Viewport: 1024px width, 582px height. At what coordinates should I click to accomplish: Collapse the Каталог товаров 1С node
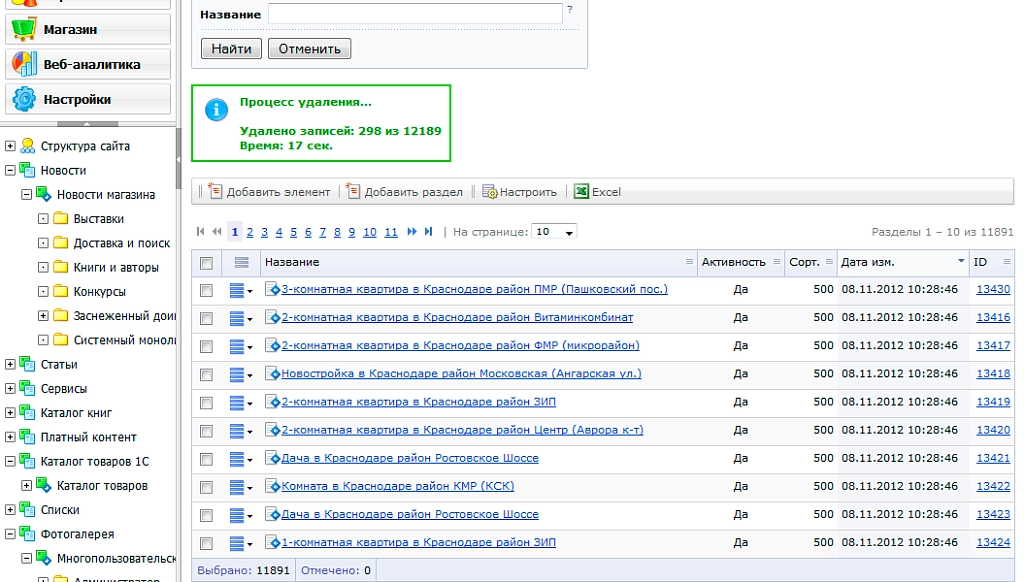pyautogui.click(x=10, y=461)
